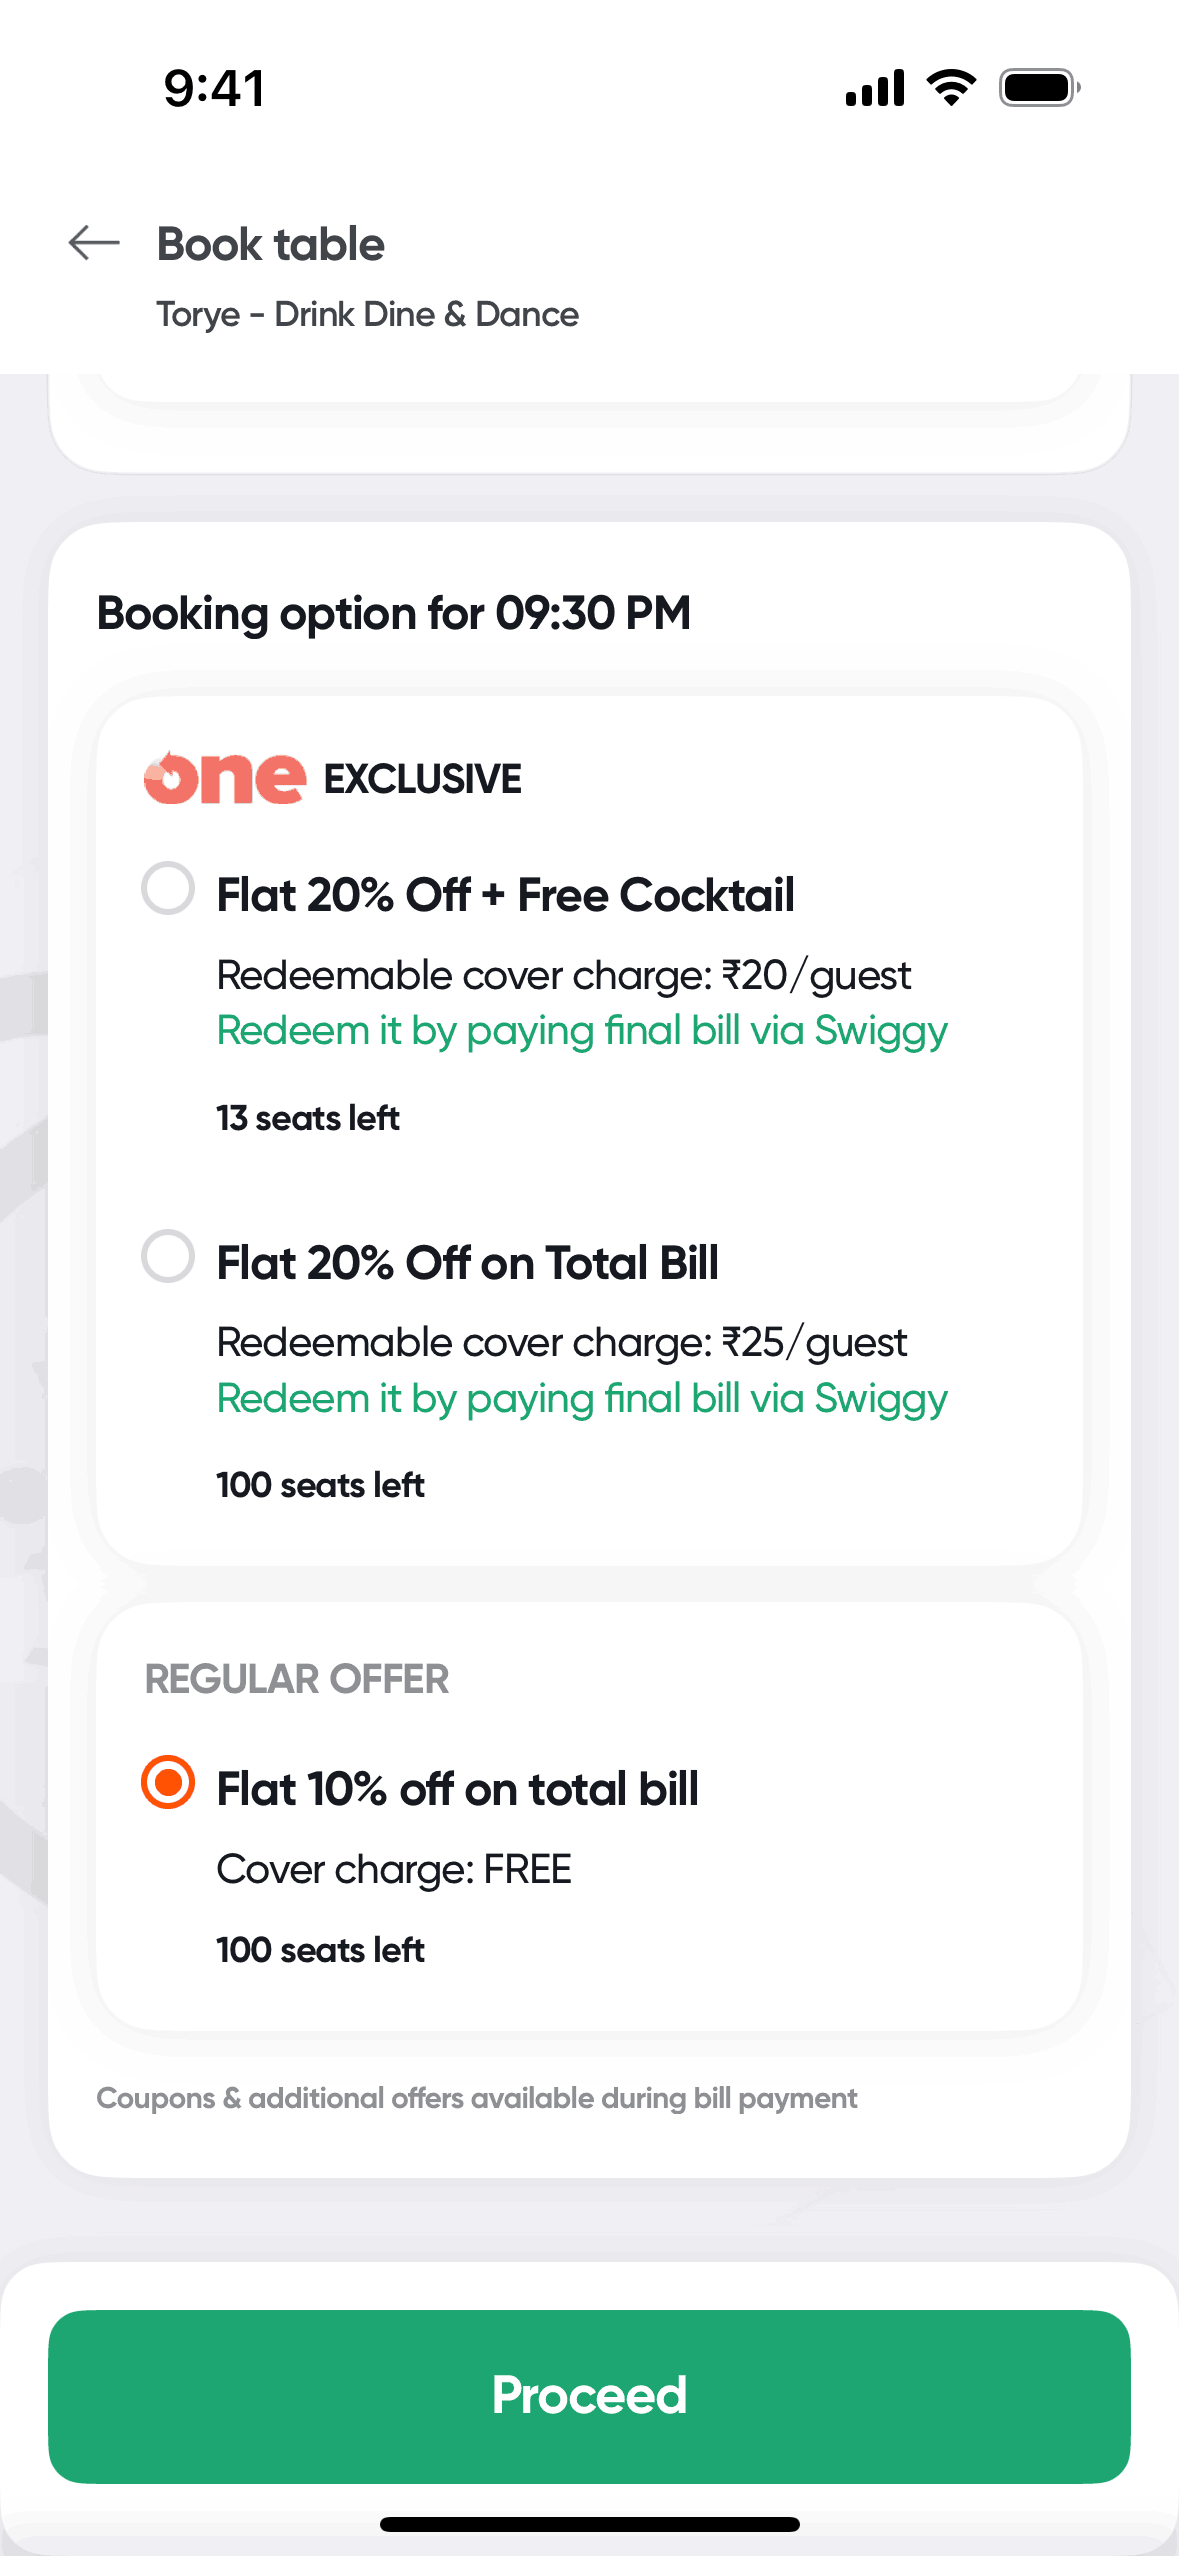
Task: Tap the EXCLUSIVE label
Action: click(x=423, y=779)
